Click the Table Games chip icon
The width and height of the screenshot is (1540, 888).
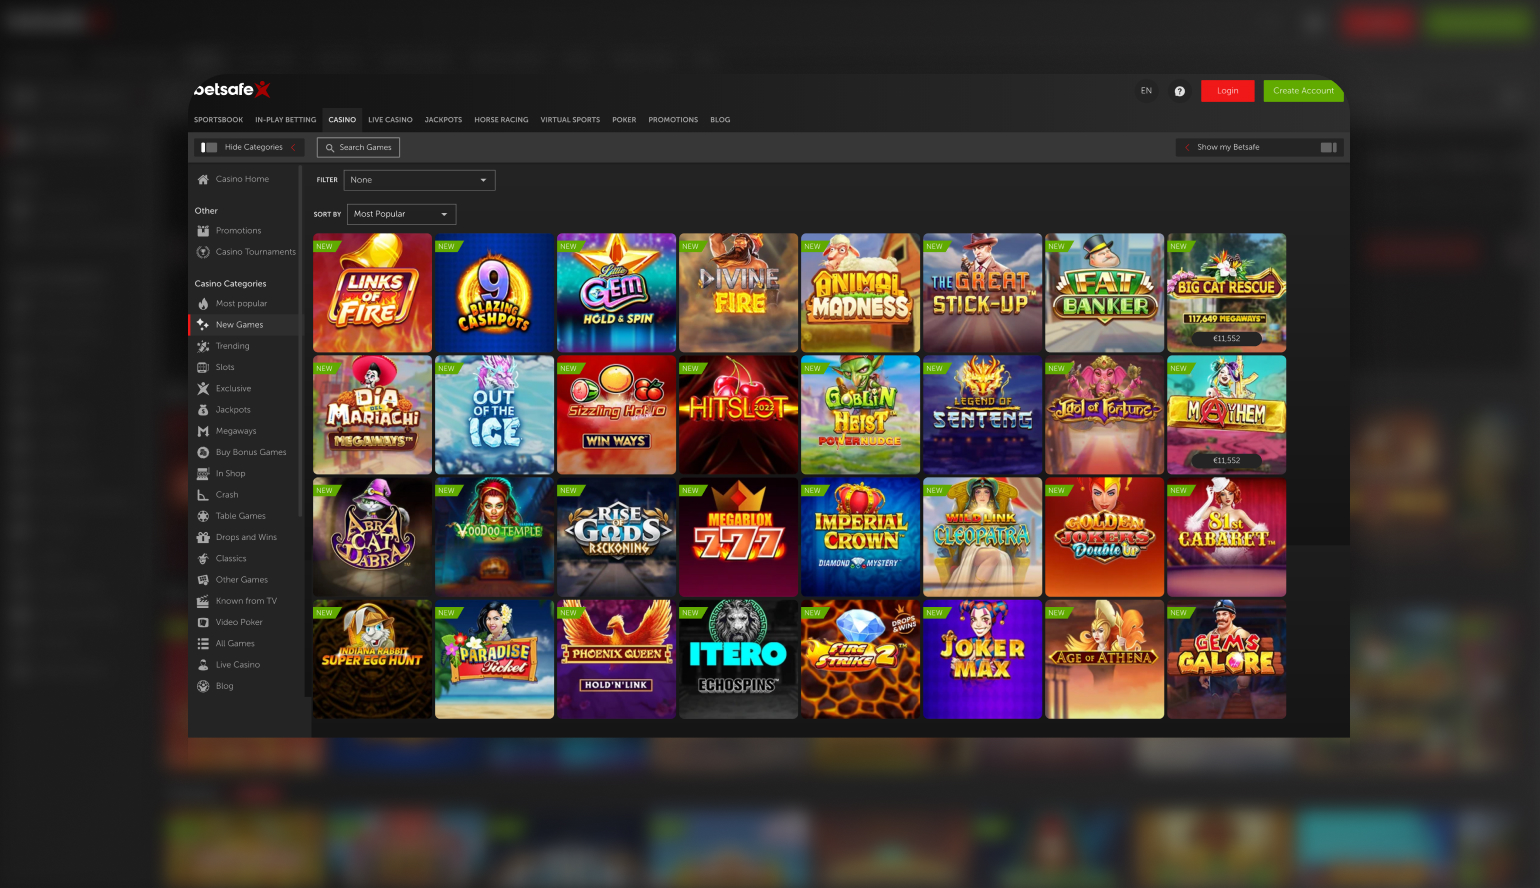pos(203,516)
